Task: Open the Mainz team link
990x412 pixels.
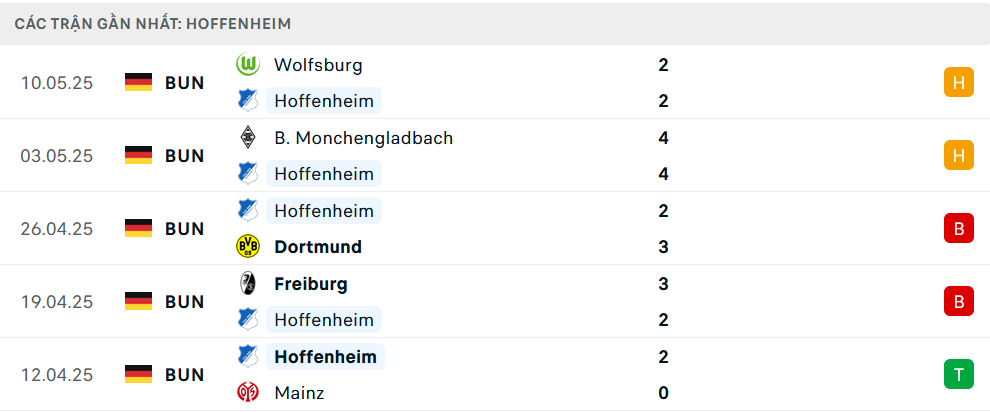Action: pyautogui.click(x=297, y=393)
